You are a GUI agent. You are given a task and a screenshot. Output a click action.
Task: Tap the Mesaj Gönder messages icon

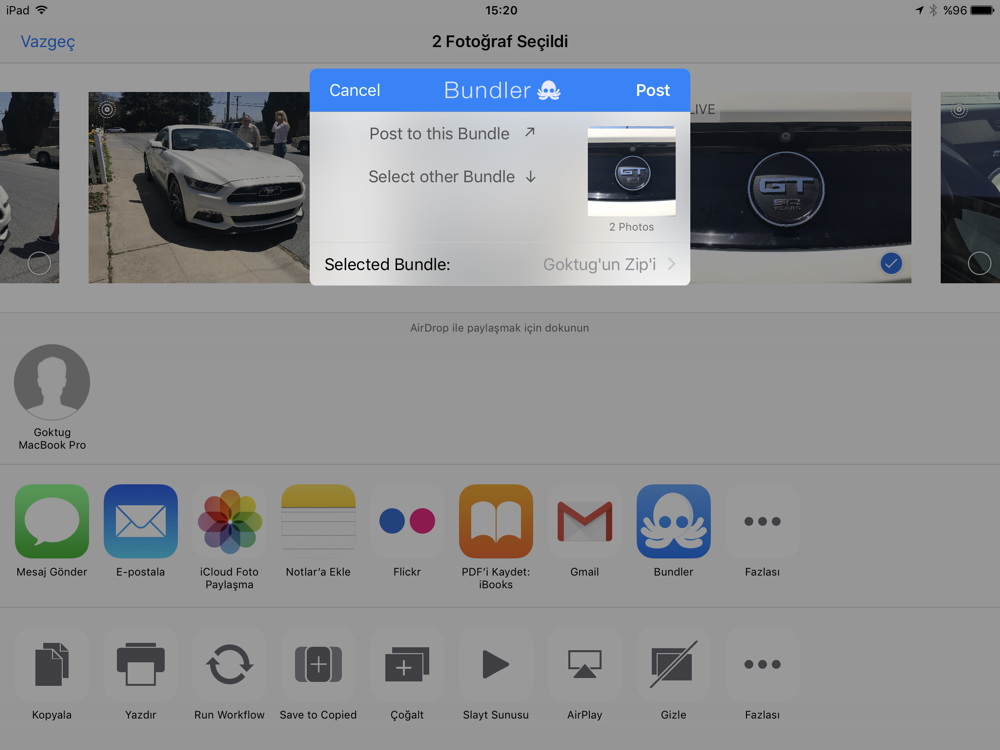click(52, 522)
